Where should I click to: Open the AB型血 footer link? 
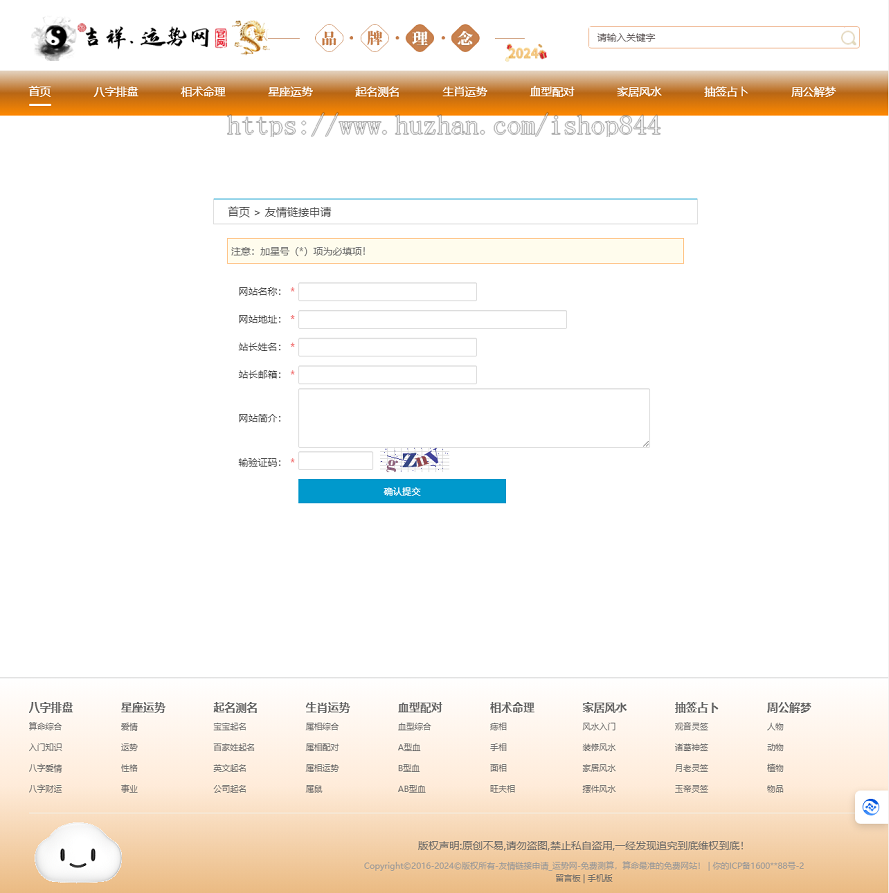[x=412, y=789]
